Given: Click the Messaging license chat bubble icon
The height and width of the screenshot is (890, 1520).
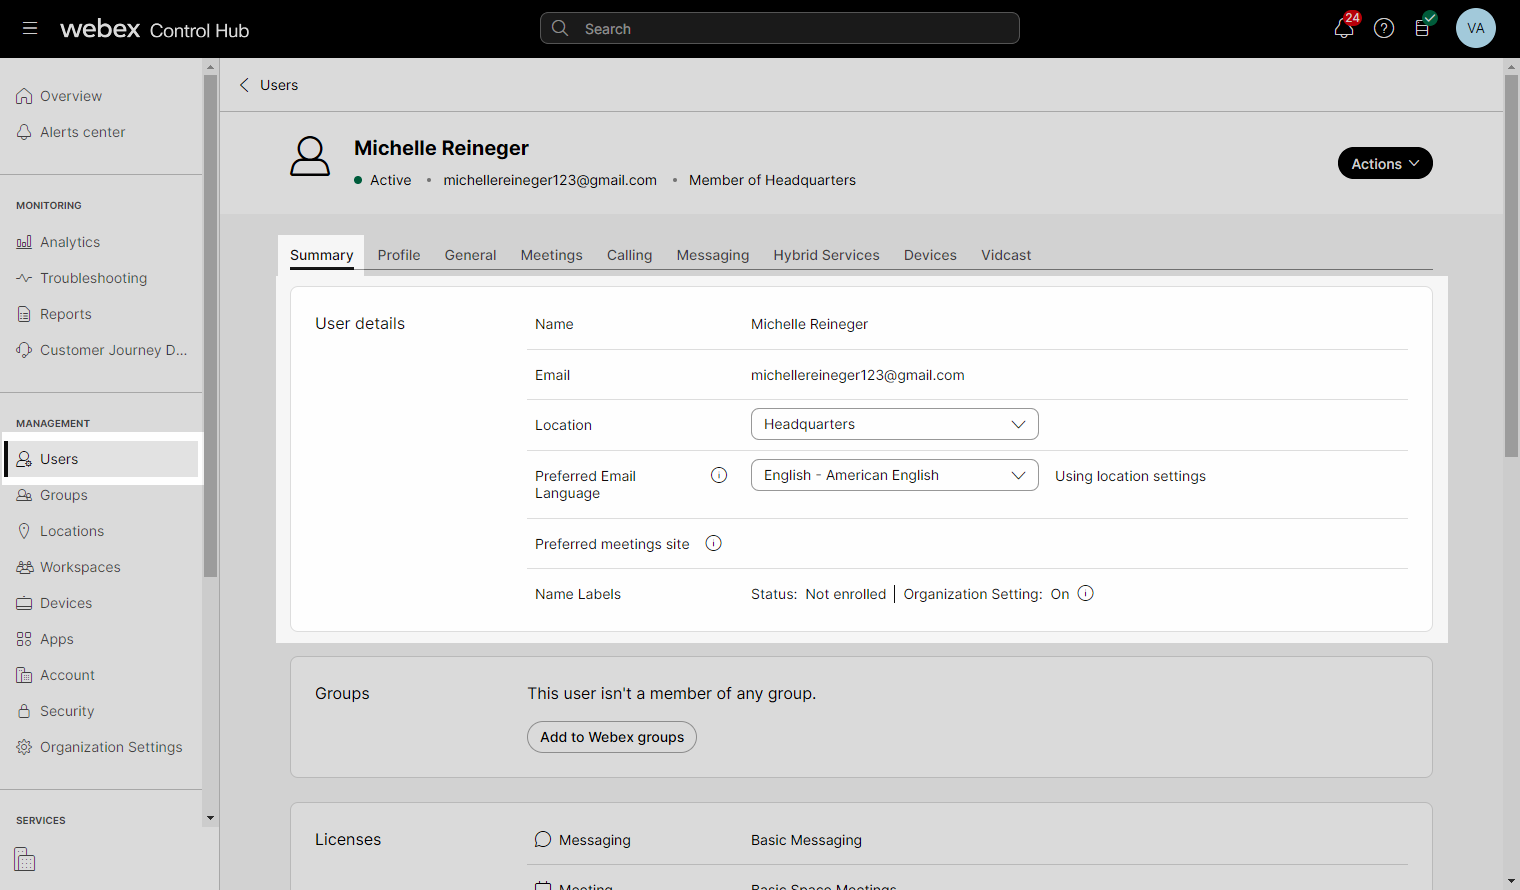Looking at the screenshot, I should pyautogui.click(x=543, y=839).
